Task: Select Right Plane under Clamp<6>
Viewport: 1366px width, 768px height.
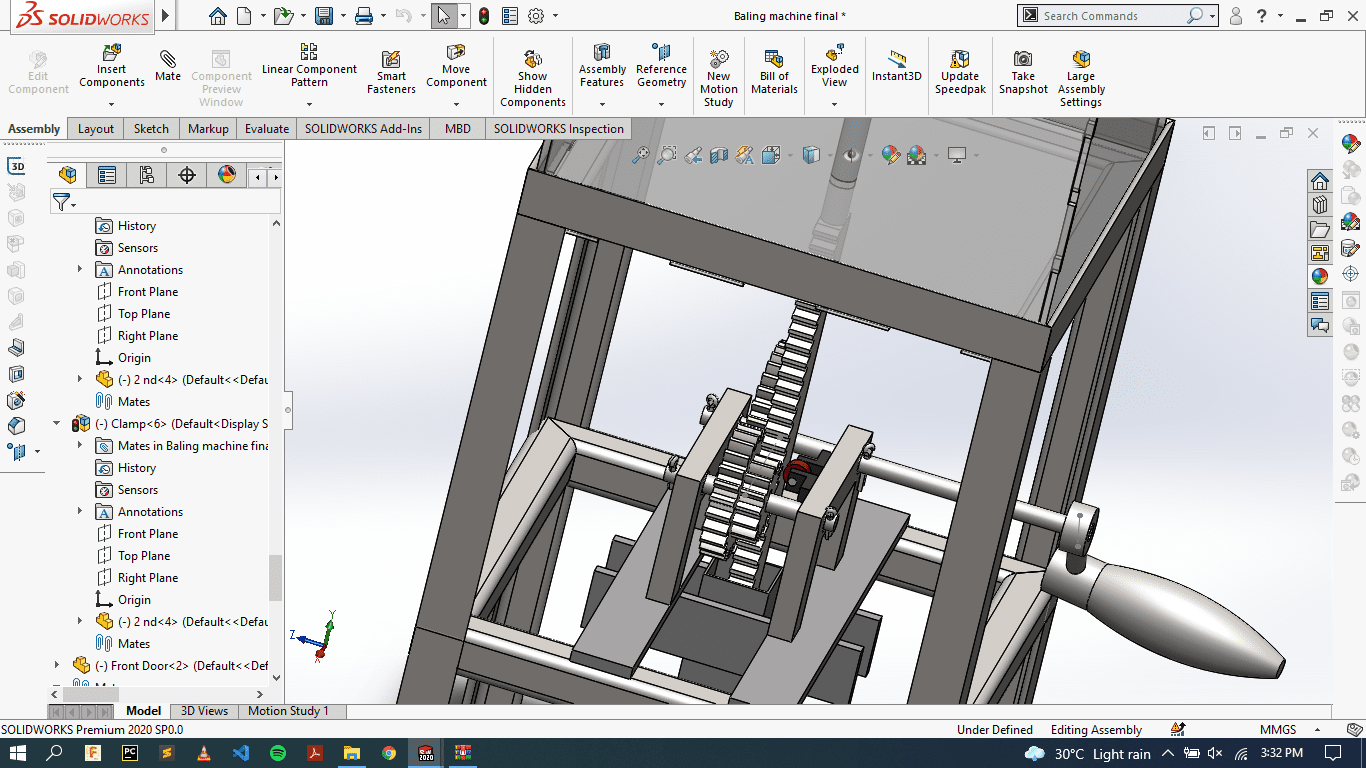Action: coord(147,578)
